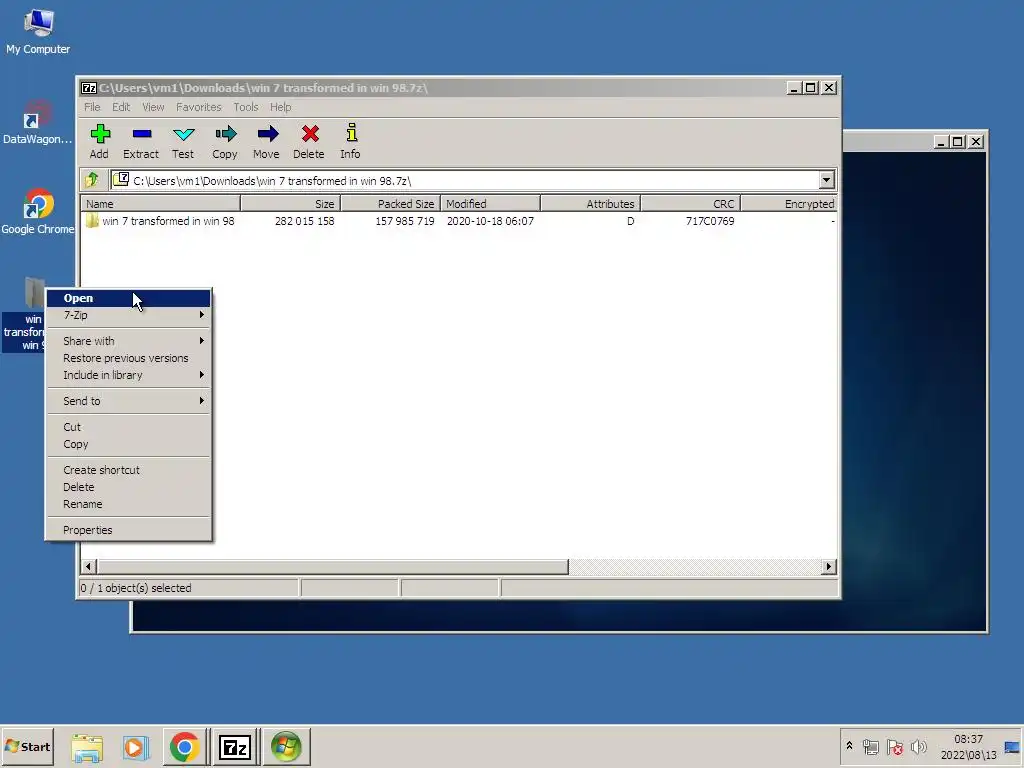Open DataWagon desktop shortcut
The height and width of the screenshot is (768, 1024).
pyautogui.click(x=37, y=122)
